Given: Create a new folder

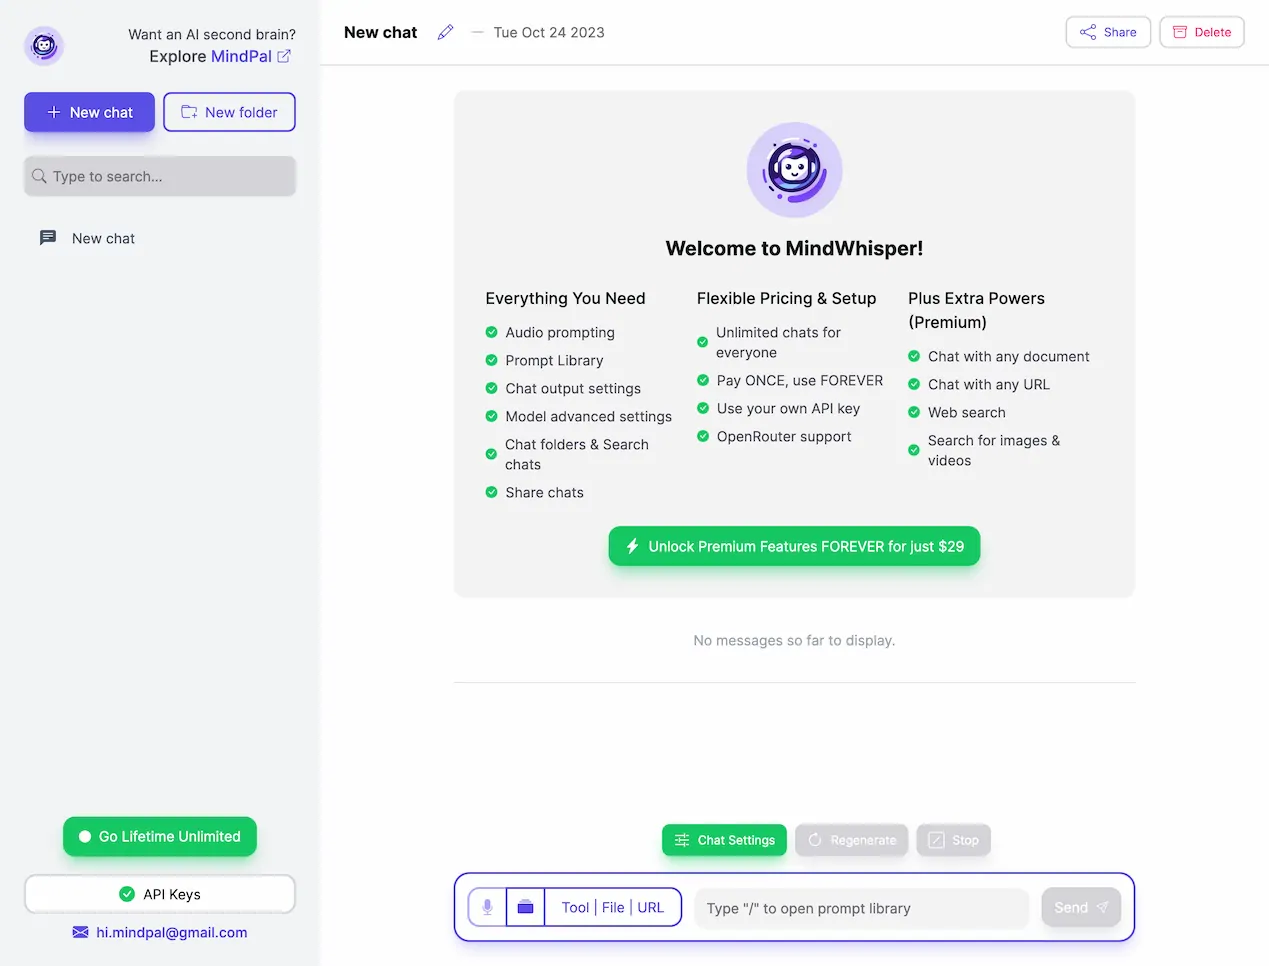Looking at the screenshot, I should pyautogui.click(x=229, y=112).
